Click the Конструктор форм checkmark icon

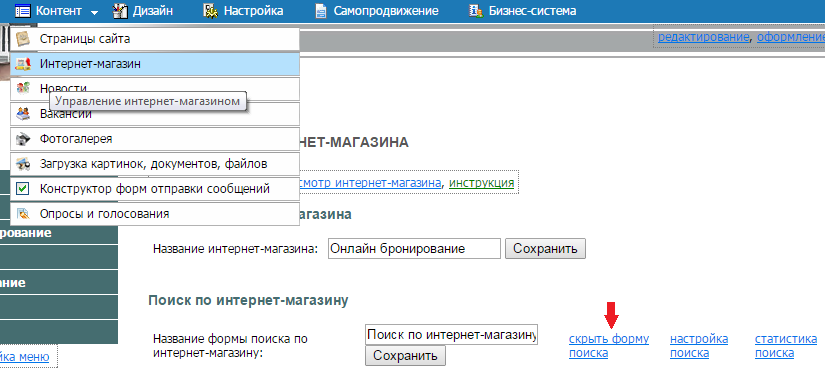(23, 188)
